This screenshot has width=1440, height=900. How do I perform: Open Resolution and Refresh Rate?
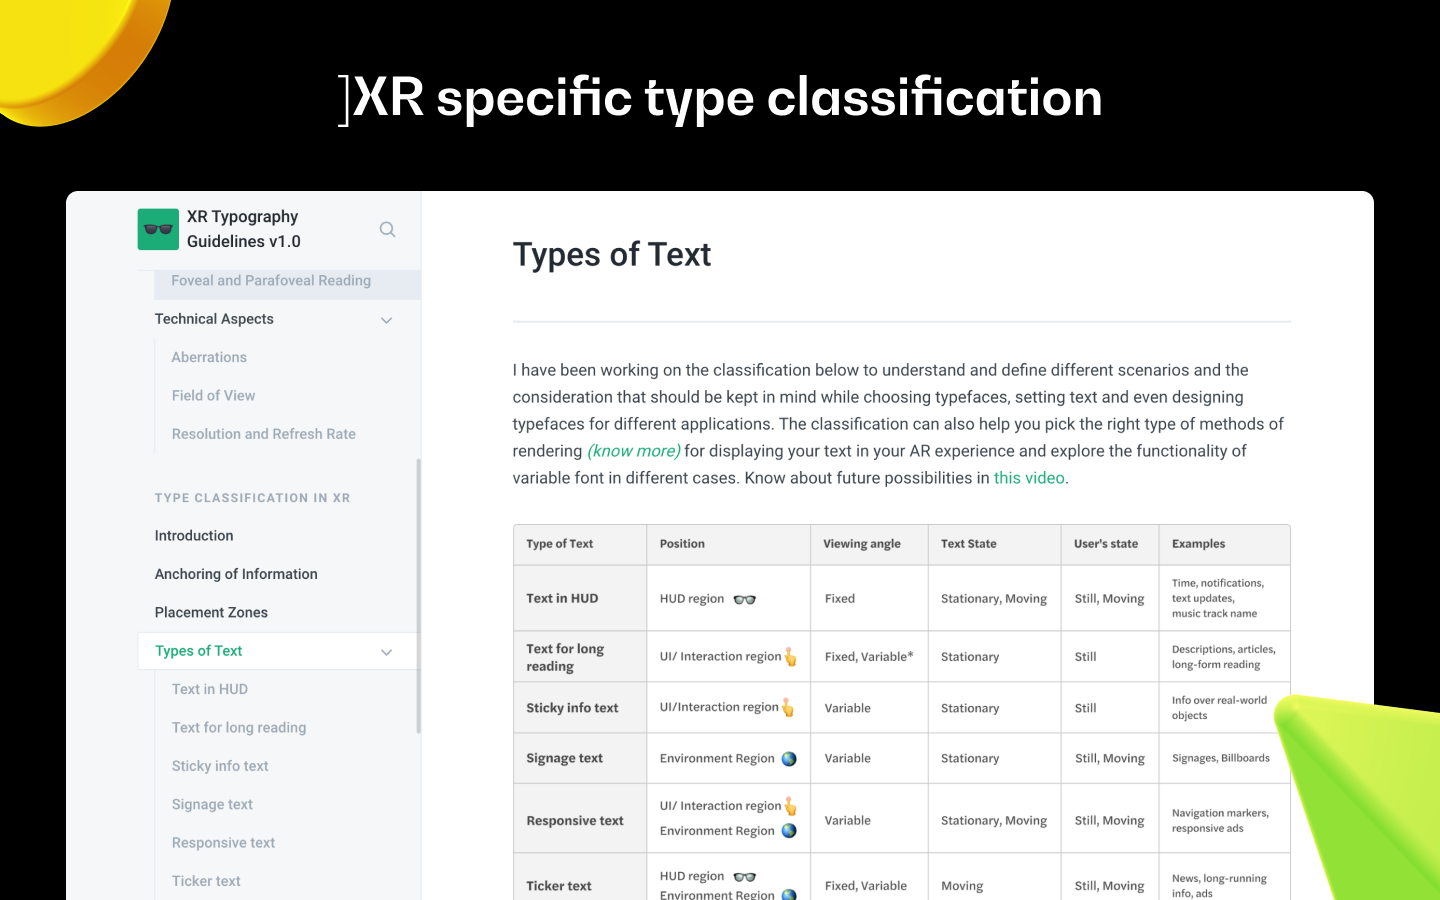pyautogui.click(x=263, y=433)
